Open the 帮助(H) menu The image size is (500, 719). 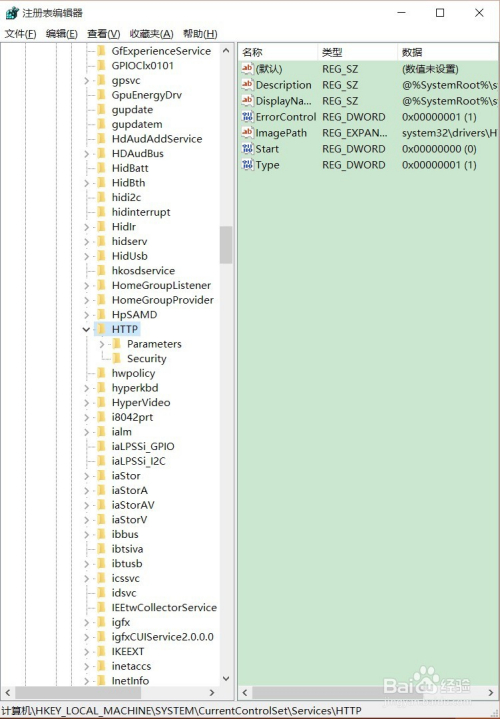(x=200, y=33)
